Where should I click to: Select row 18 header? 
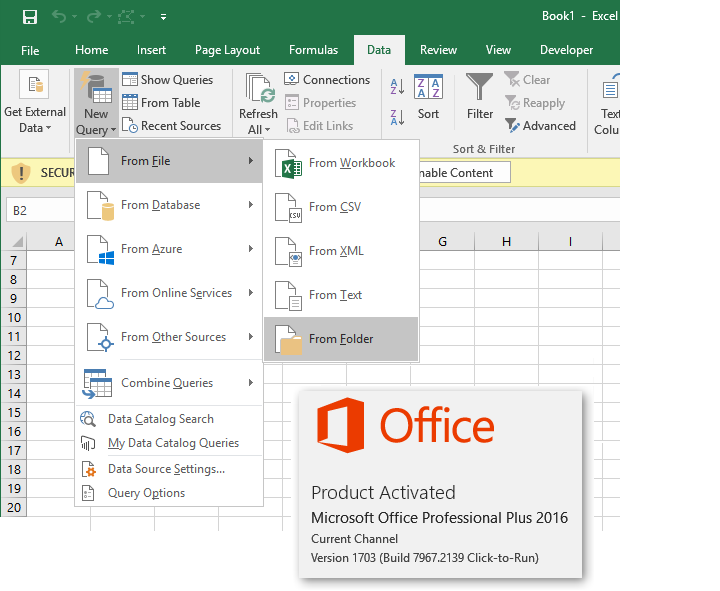point(14,469)
